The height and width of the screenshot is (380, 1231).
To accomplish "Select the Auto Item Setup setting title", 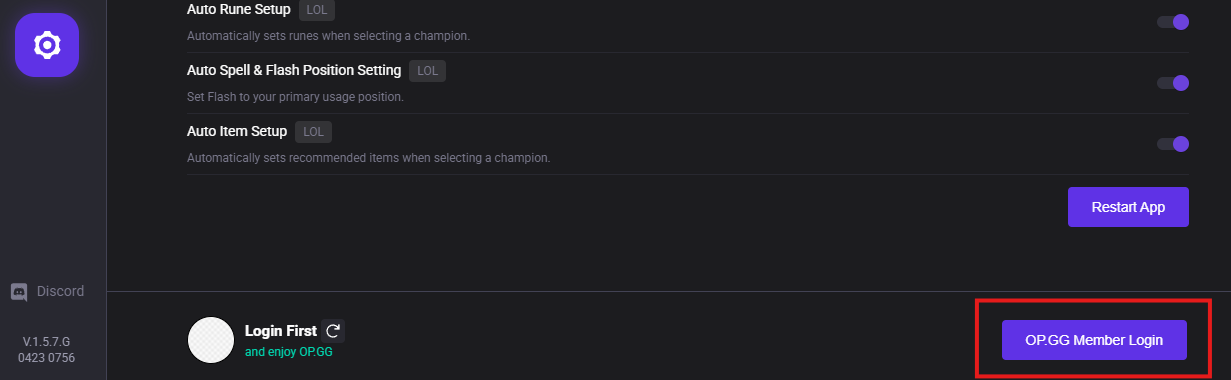I will pyautogui.click(x=237, y=131).
